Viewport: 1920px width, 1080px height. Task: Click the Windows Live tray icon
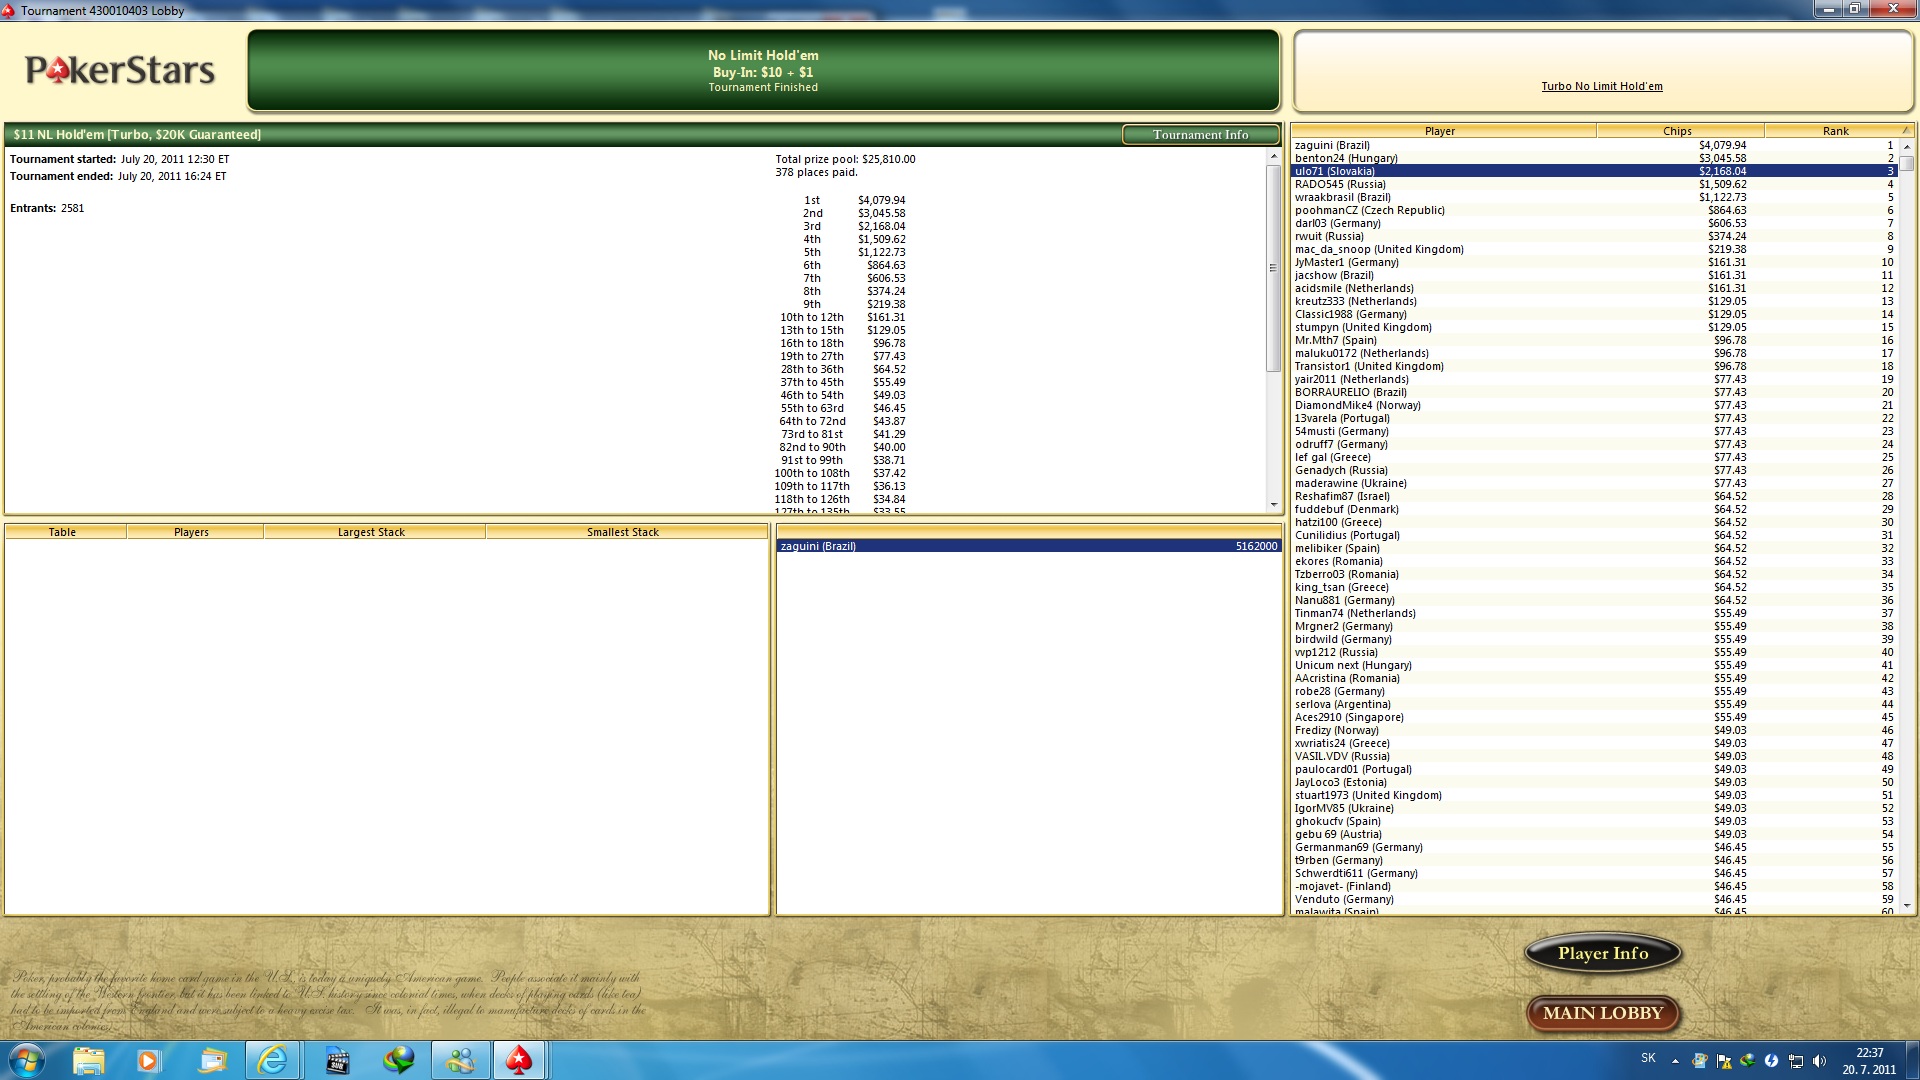1699,1061
